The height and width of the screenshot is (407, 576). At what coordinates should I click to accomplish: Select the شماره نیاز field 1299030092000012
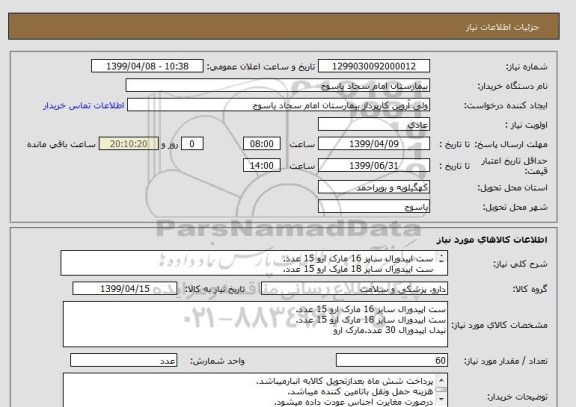(374, 66)
